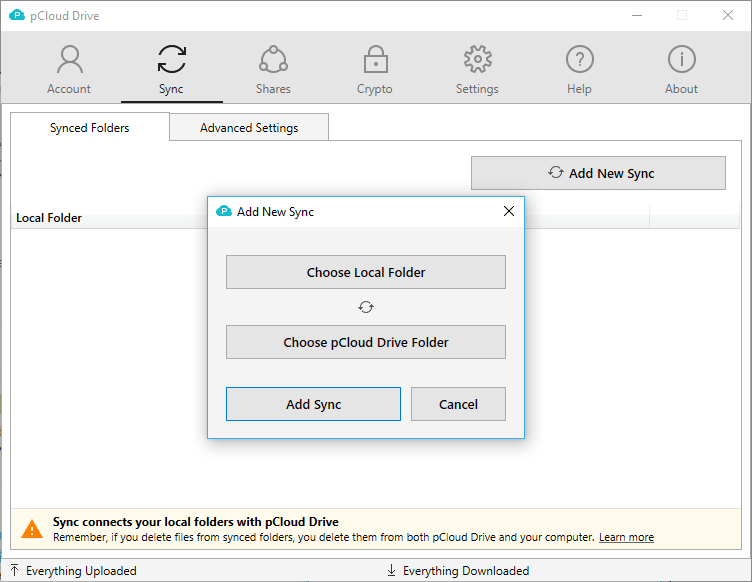Viewport: 752px width, 582px height.
Task: Switch to the Advanced Settings tab
Action: tap(249, 128)
